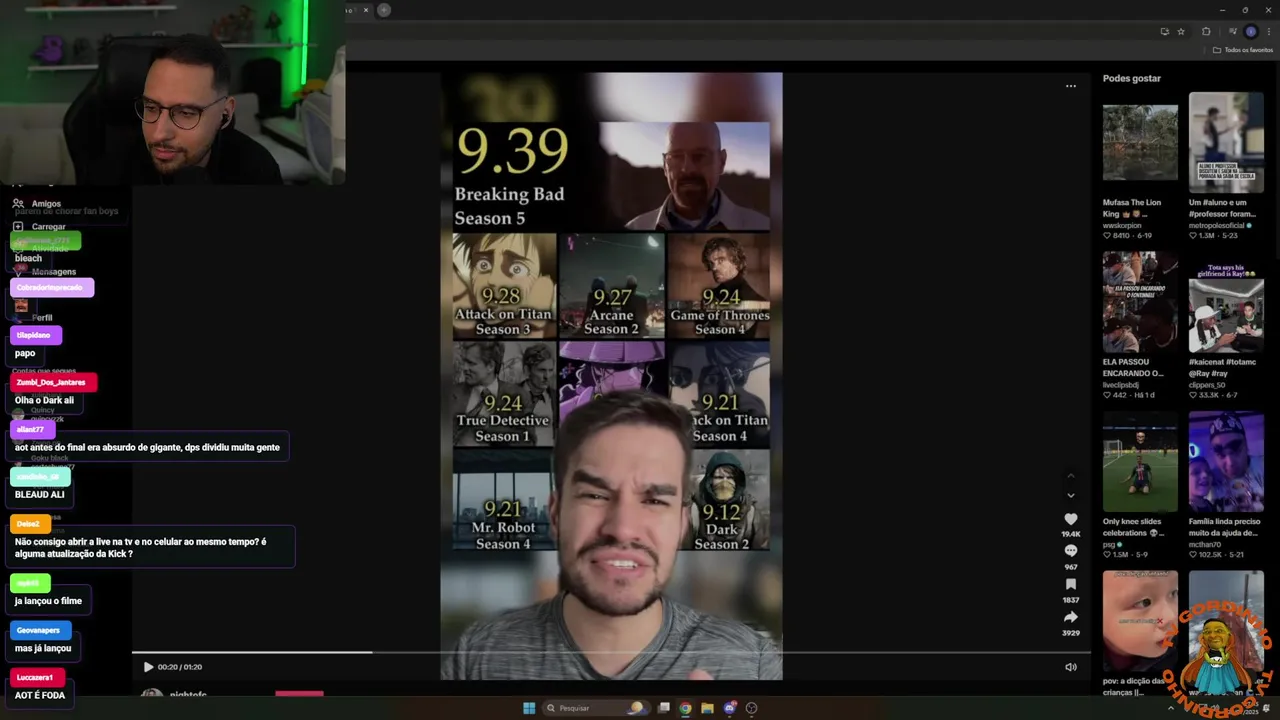Open File Explorer from the taskbar
1280x720 pixels.
click(x=707, y=708)
